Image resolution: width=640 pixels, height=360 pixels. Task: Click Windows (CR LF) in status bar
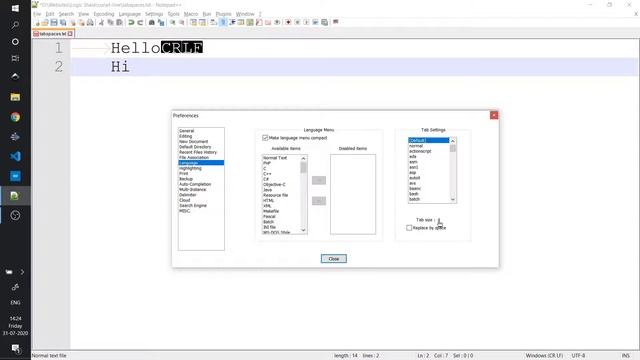[x=544, y=356]
